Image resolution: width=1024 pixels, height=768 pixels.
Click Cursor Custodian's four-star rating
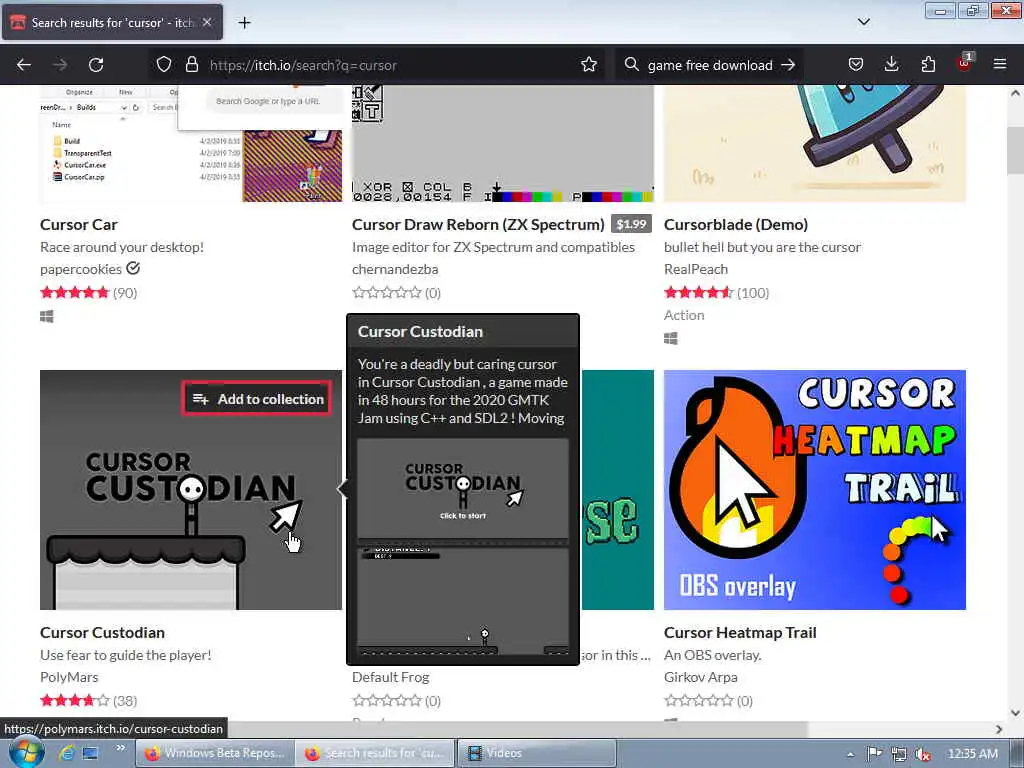point(74,701)
